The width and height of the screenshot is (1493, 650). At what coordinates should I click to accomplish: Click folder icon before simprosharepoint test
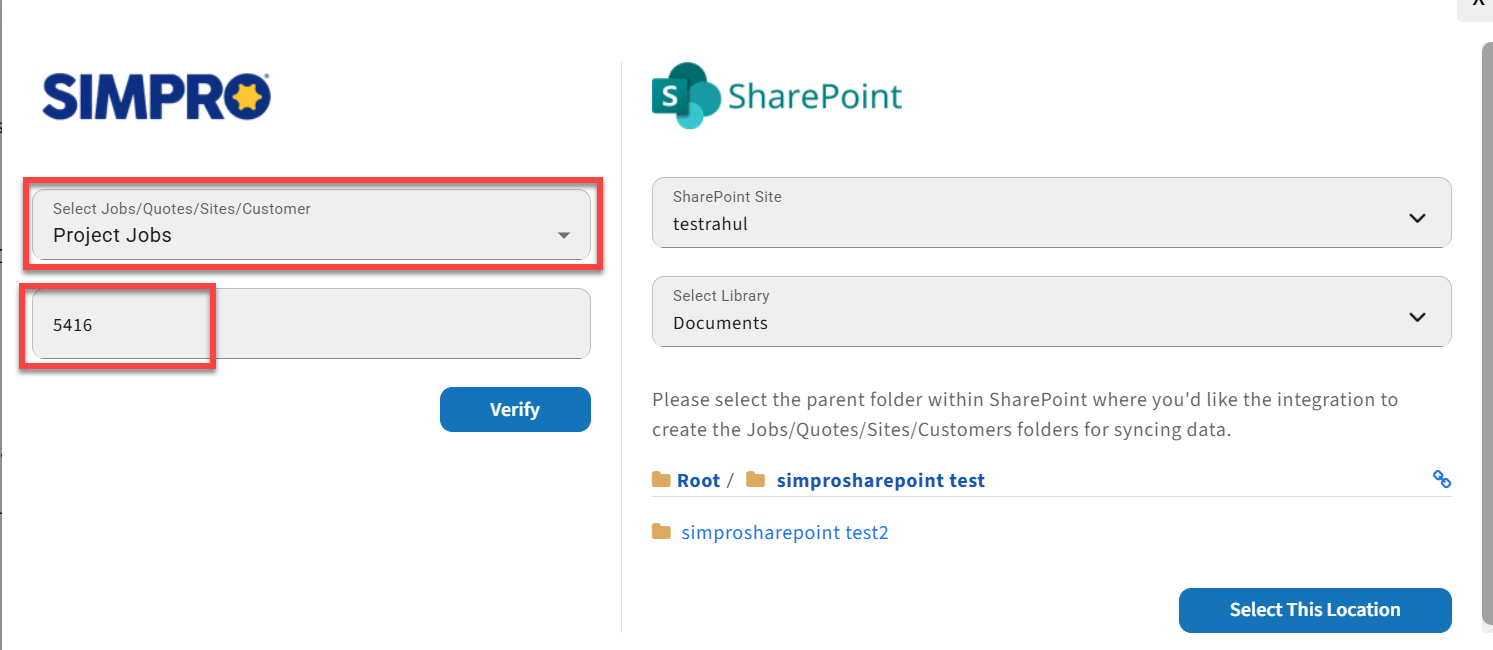(x=756, y=480)
